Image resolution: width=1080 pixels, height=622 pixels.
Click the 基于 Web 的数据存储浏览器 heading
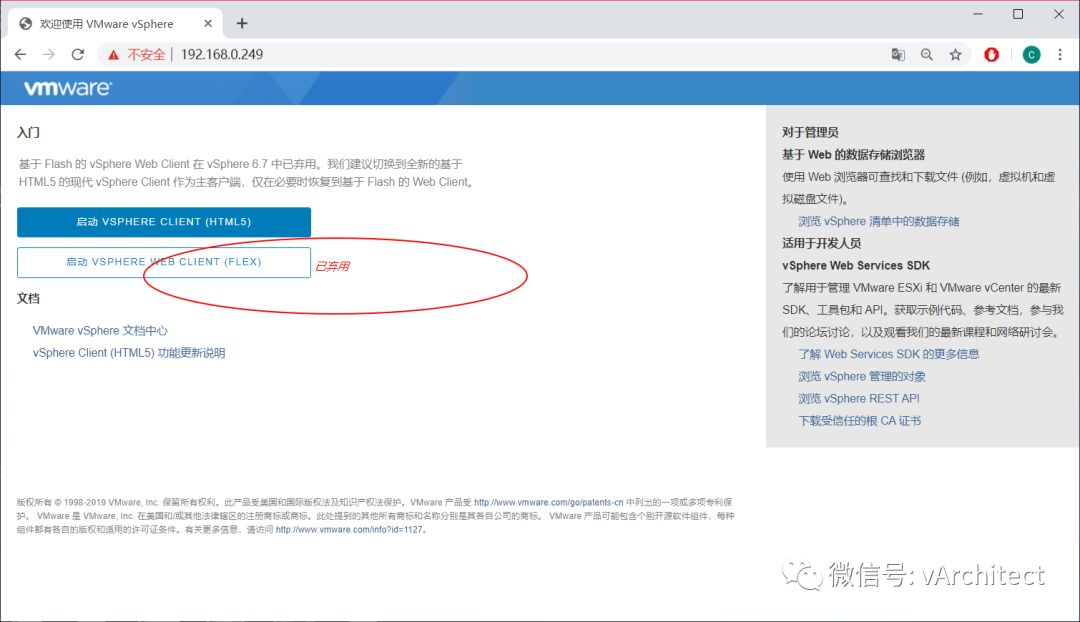point(853,154)
